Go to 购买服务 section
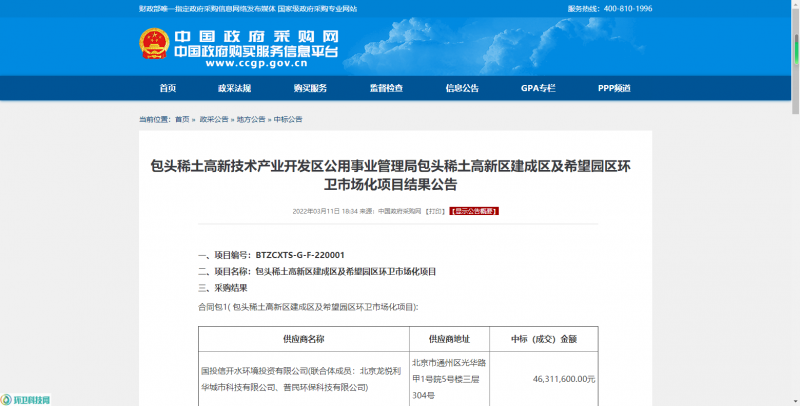 point(310,88)
